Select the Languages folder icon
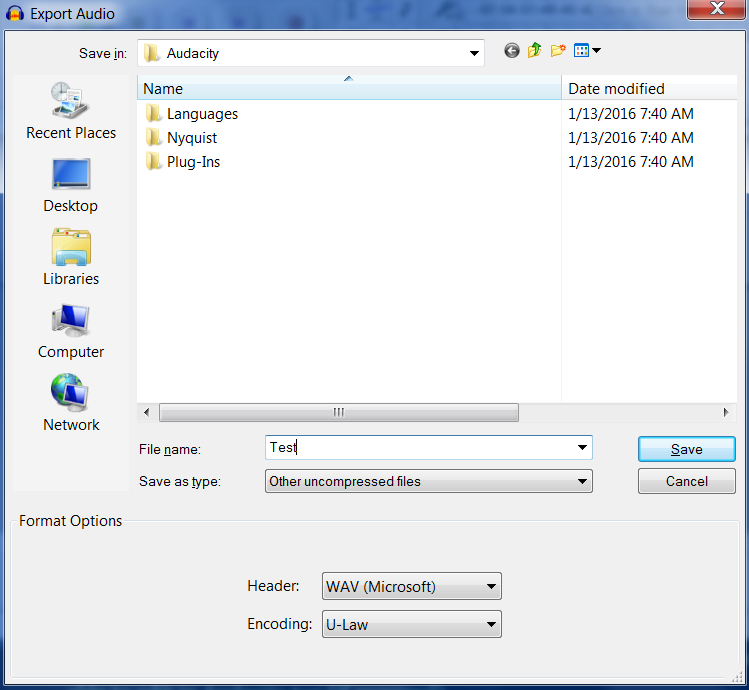Screen dimensions: 749x690 [153, 114]
